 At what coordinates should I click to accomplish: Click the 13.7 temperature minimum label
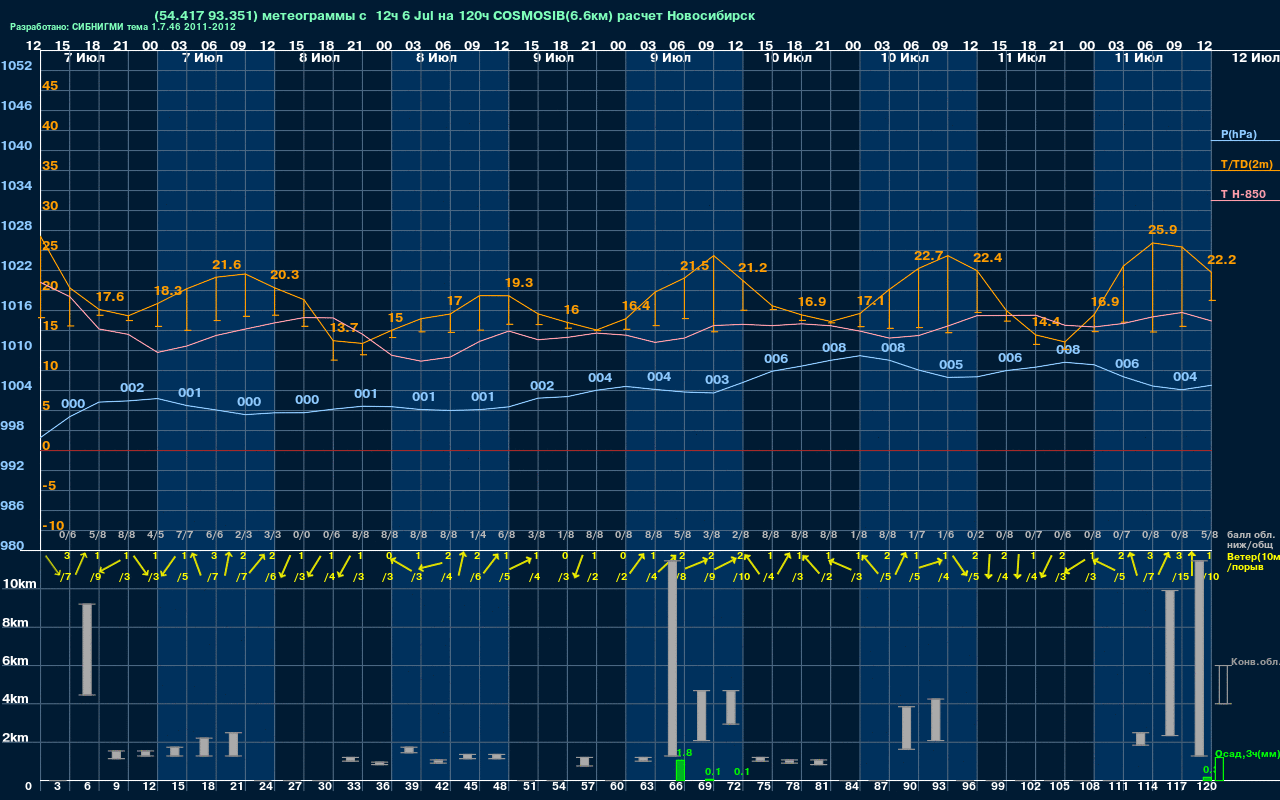click(x=344, y=328)
